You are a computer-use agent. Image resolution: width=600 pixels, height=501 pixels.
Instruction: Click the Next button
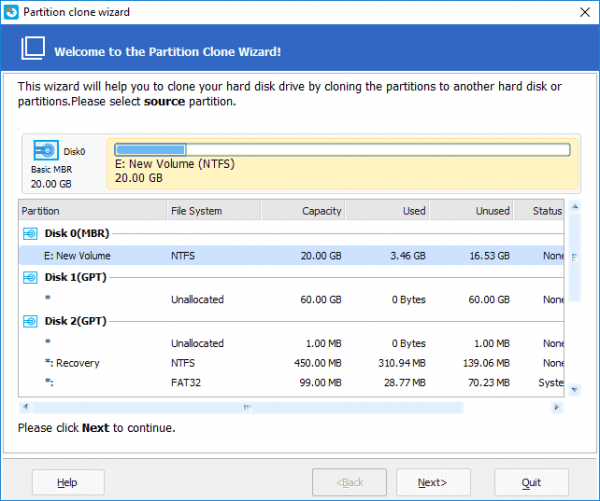(x=433, y=482)
